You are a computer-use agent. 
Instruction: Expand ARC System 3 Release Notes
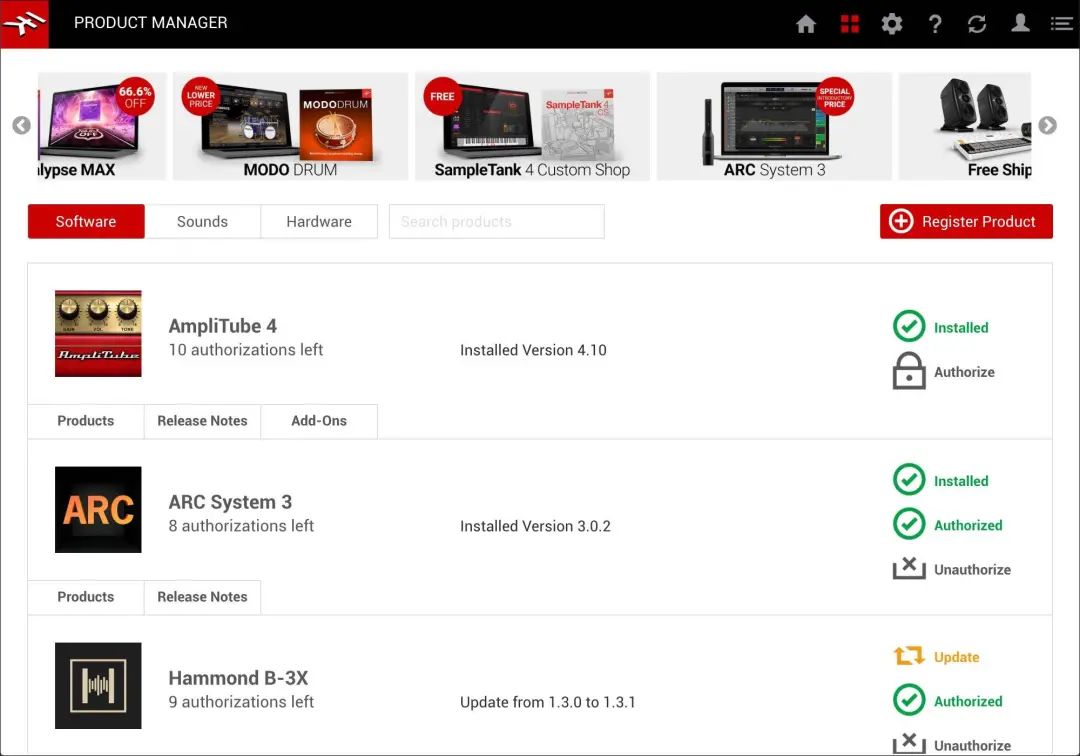pyautogui.click(x=202, y=597)
